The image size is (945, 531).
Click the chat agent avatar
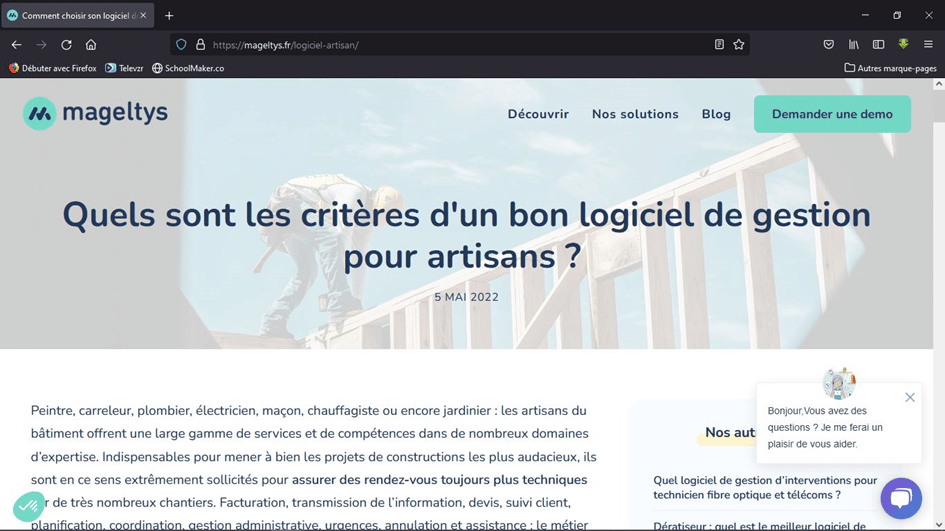(x=839, y=383)
